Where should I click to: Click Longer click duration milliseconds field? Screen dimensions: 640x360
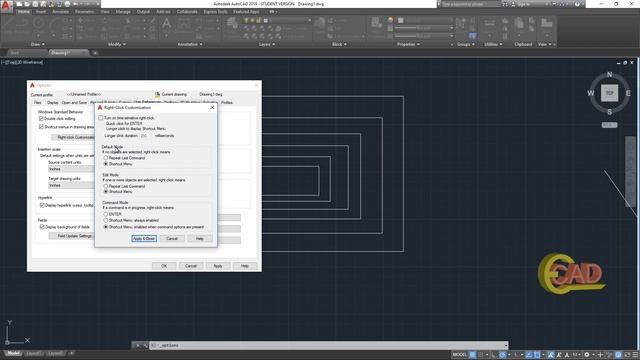coord(146,136)
